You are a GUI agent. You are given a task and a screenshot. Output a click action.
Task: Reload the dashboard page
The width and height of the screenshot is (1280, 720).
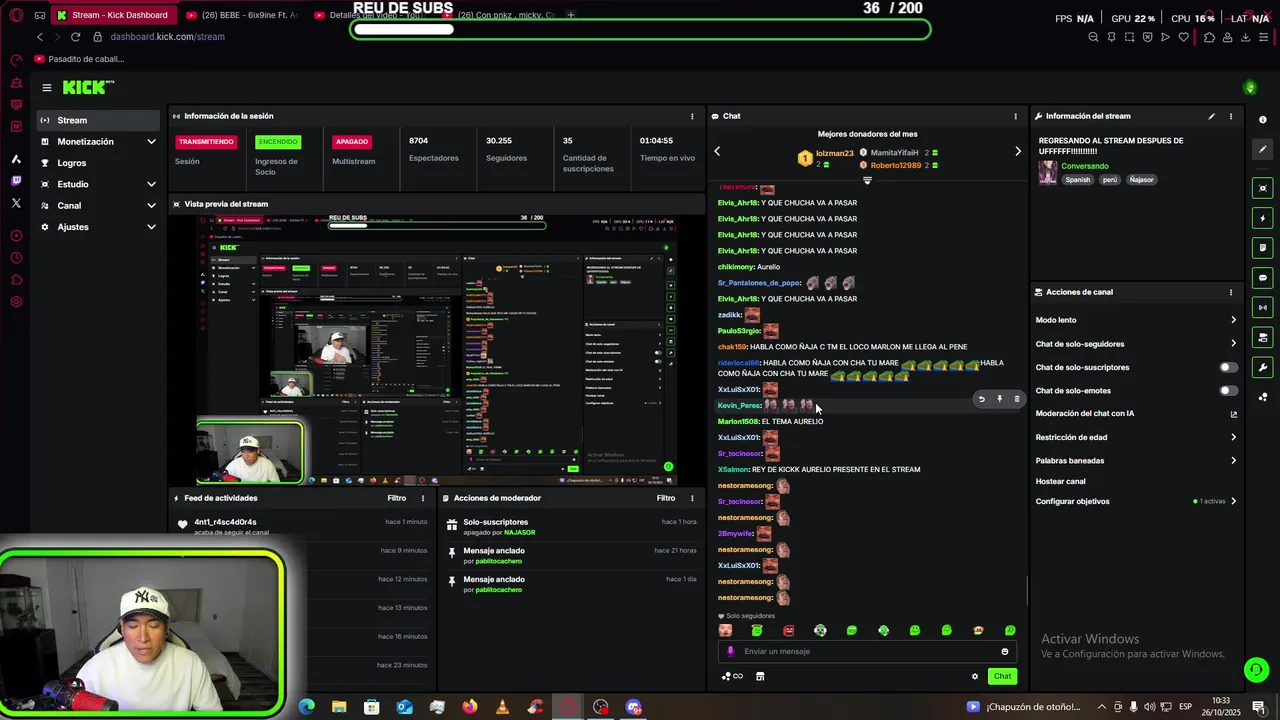point(75,37)
